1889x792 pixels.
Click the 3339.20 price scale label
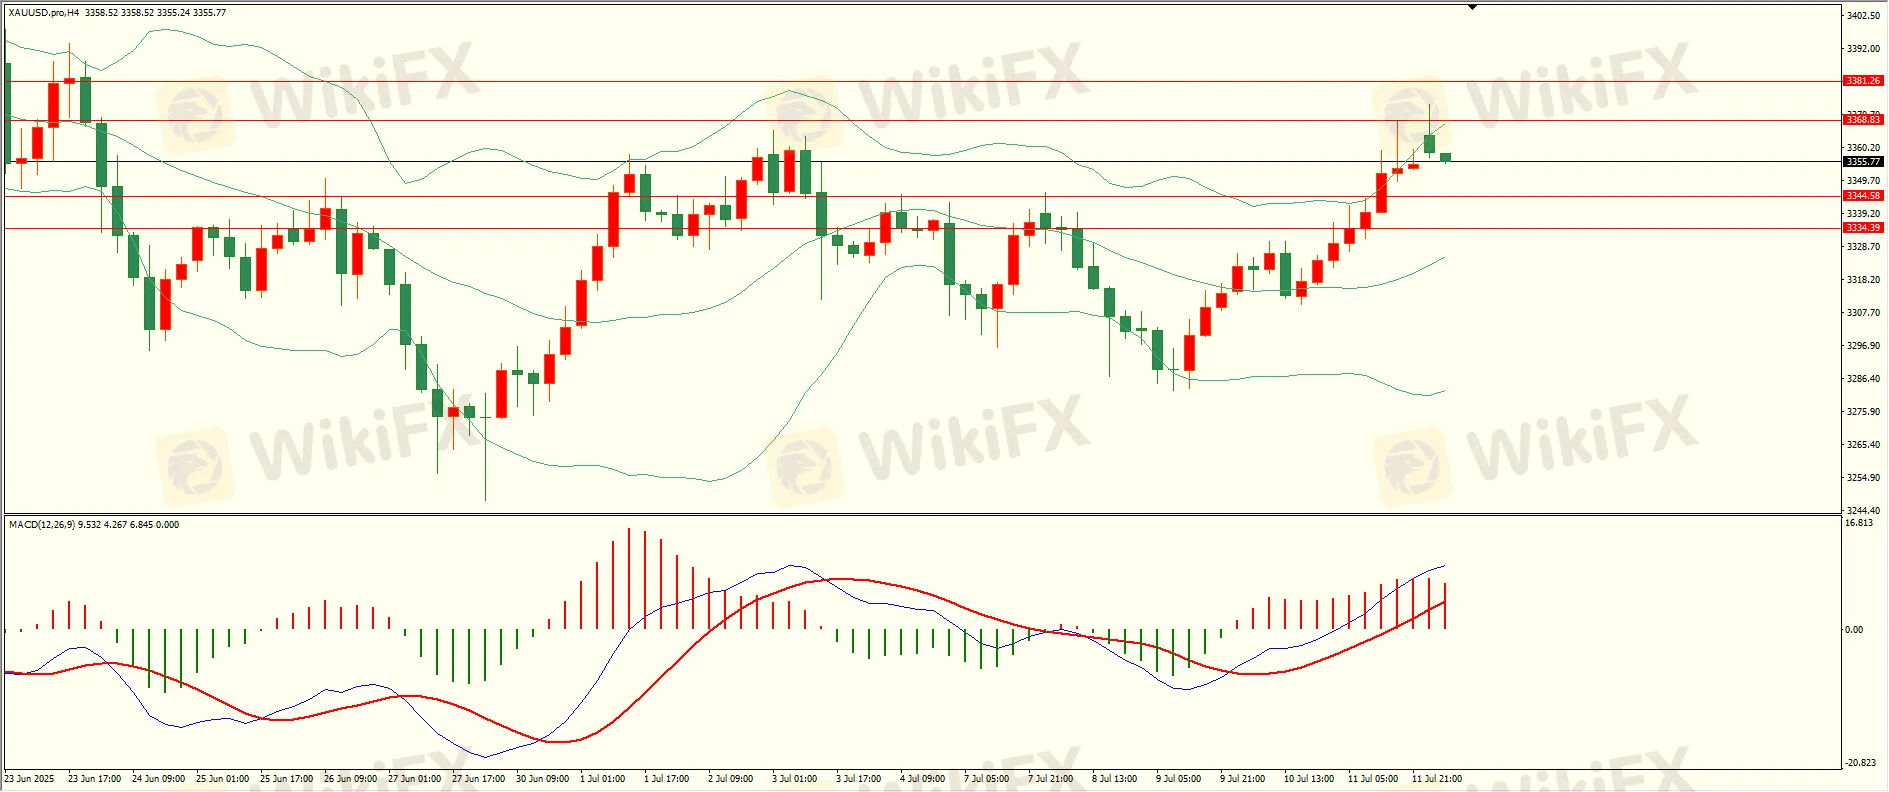click(1863, 213)
